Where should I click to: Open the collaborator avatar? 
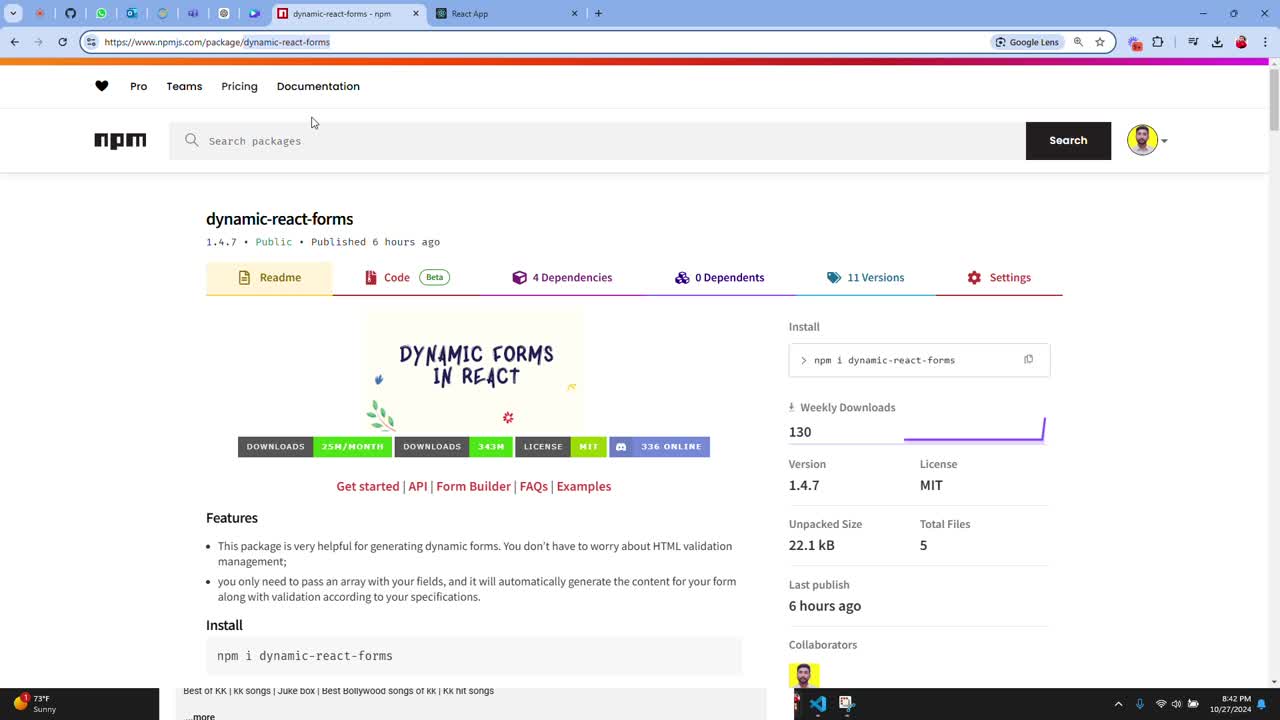804,675
